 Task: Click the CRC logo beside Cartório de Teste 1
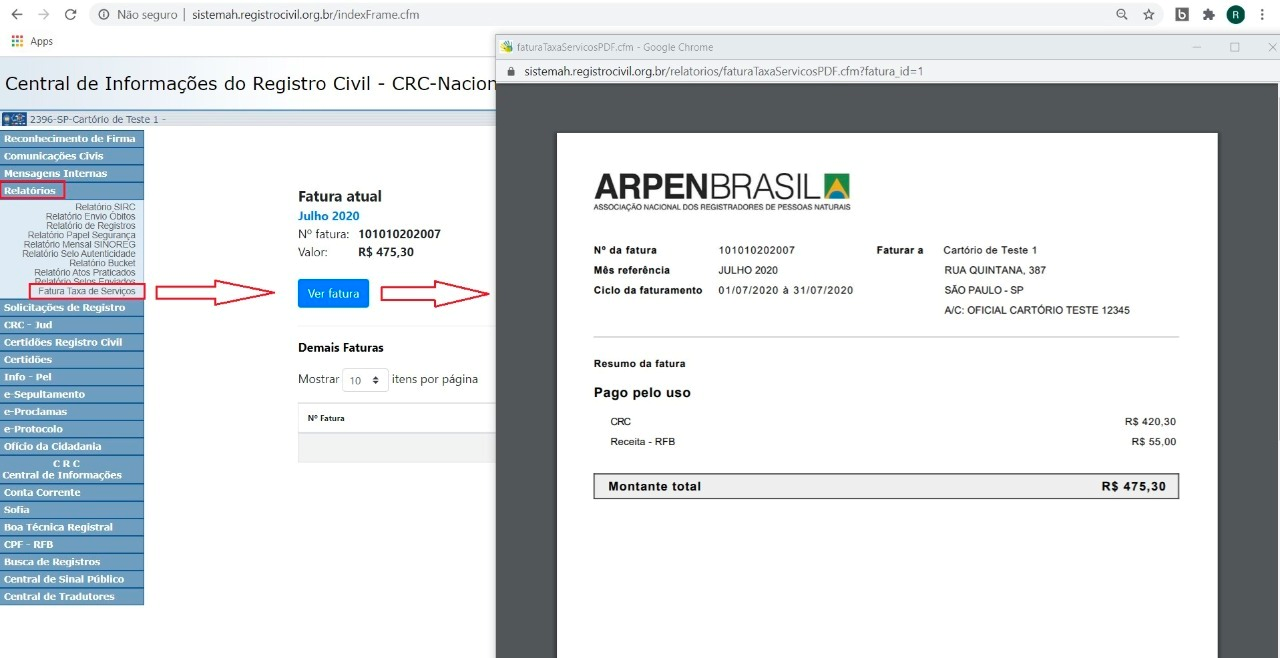click(14, 119)
